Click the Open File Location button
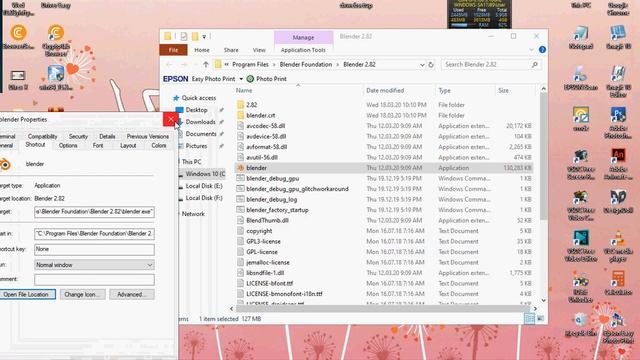640x360 pixels. pyautogui.click(x=26, y=294)
